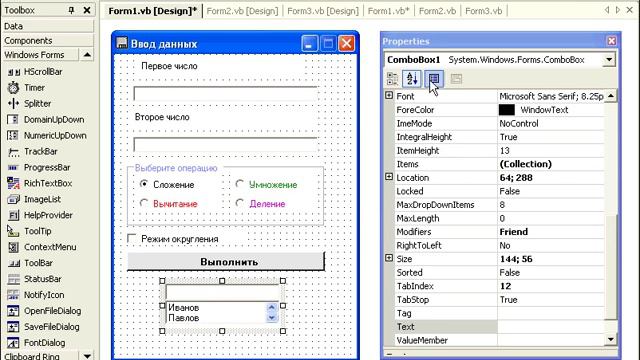Screen dimensions: 640x360
Task: Select the Сложение radio button
Action: point(144,184)
